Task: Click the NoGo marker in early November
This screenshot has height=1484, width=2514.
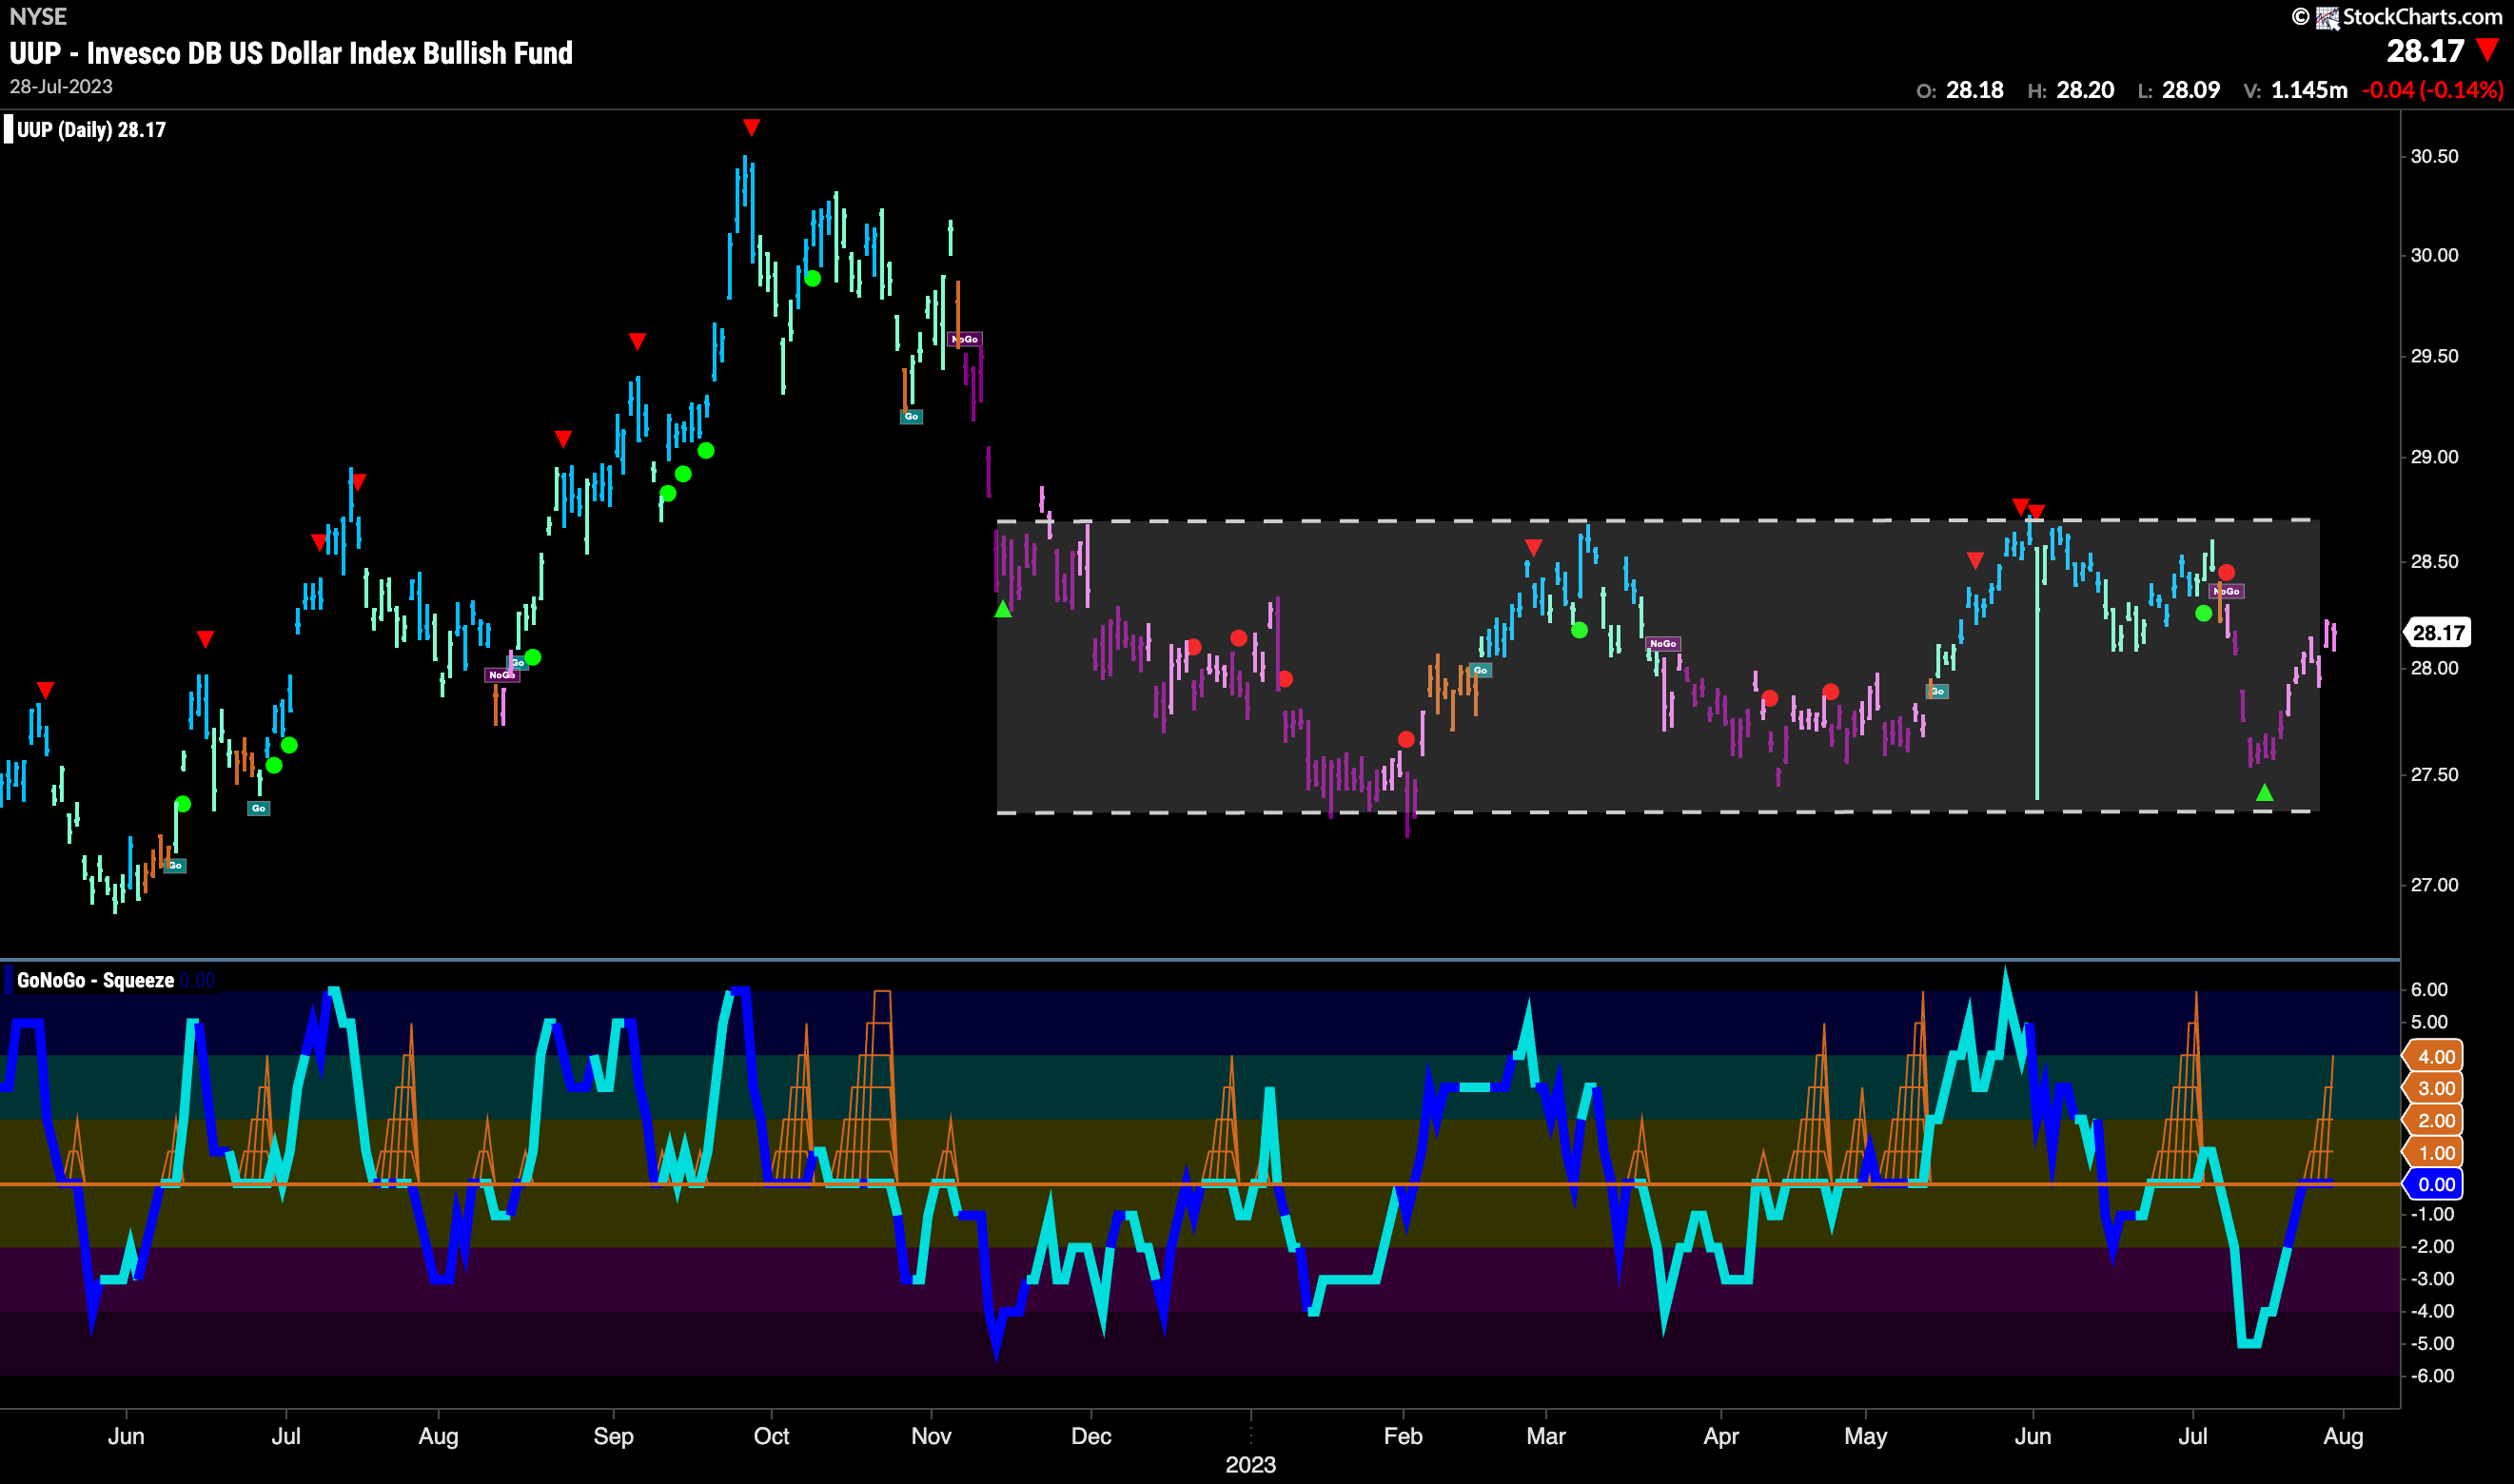Action: 965,340
